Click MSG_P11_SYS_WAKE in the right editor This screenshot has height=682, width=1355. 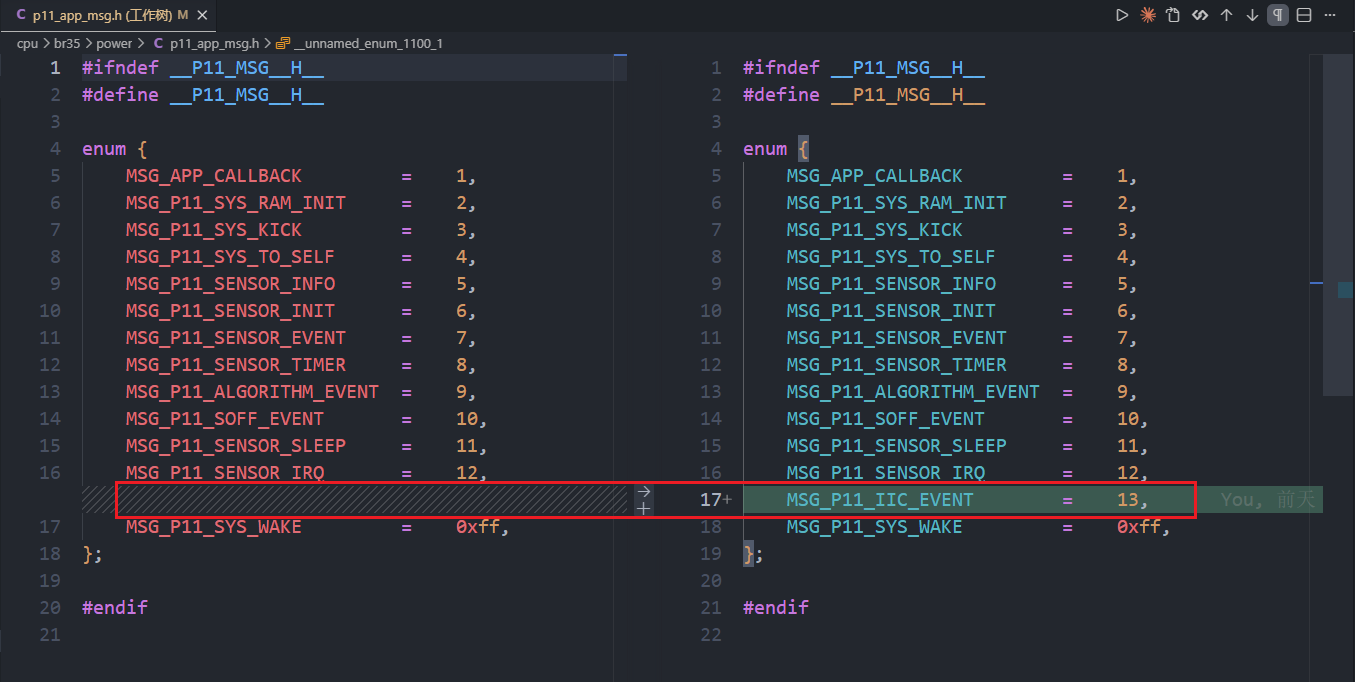(x=874, y=527)
